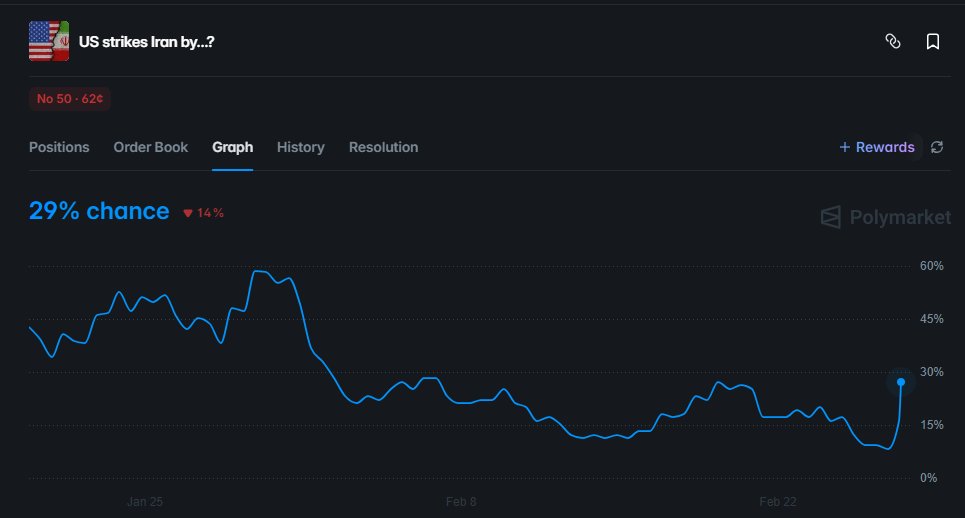Click the Jan 25 date label

click(x=145, y=501)
